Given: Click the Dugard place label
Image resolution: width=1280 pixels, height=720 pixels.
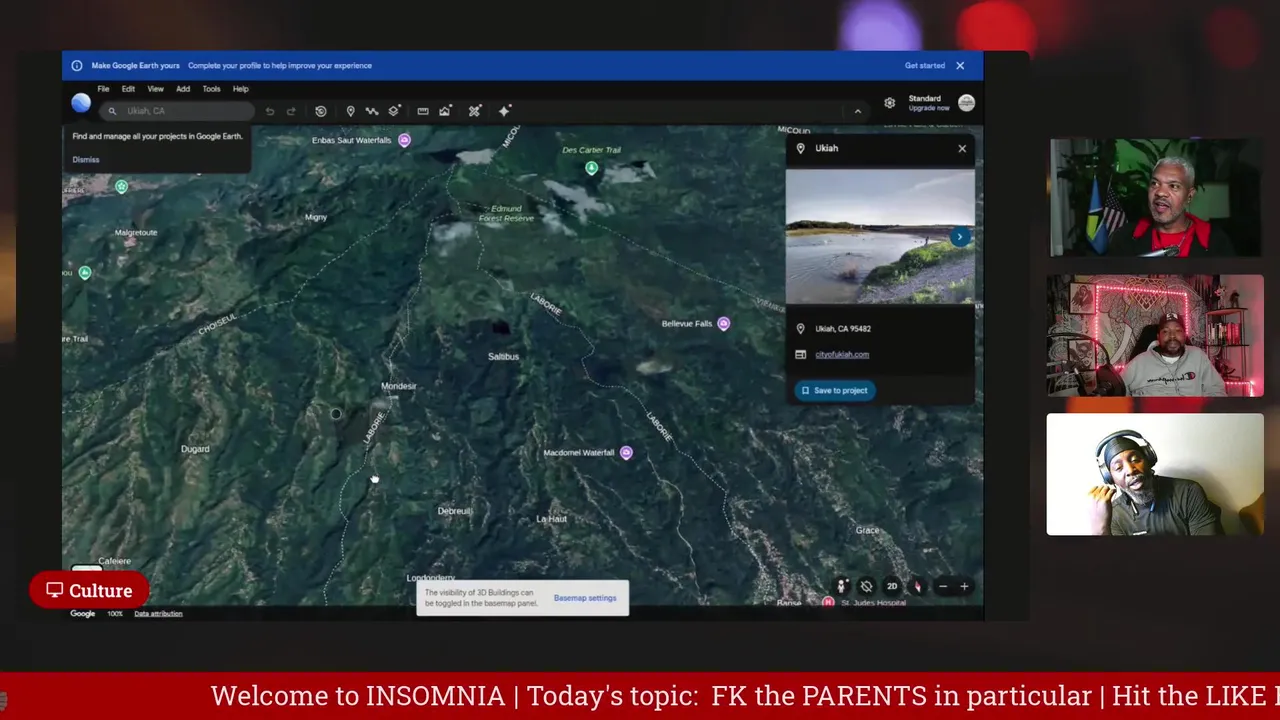Looking at the screenshot, I should pos(195,450).
